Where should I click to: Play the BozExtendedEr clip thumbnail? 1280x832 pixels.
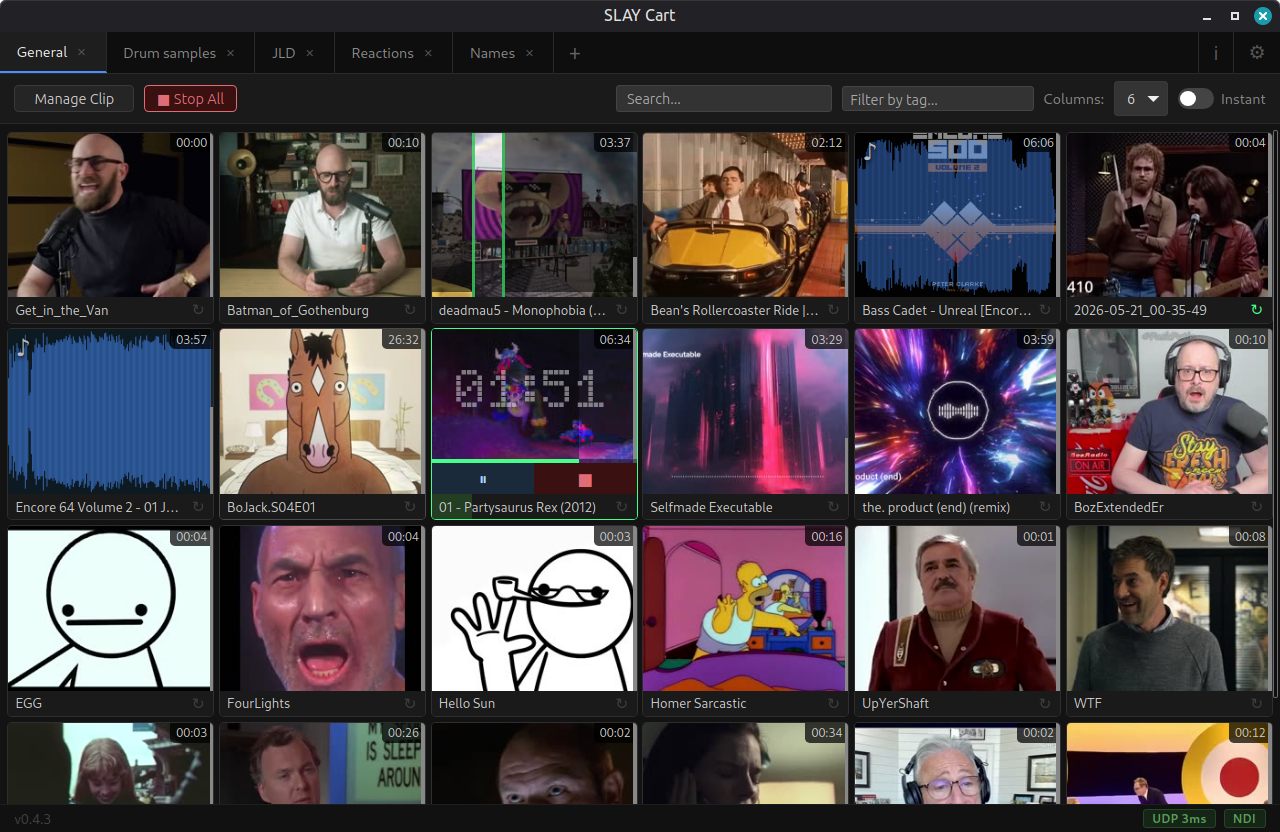1168,412
